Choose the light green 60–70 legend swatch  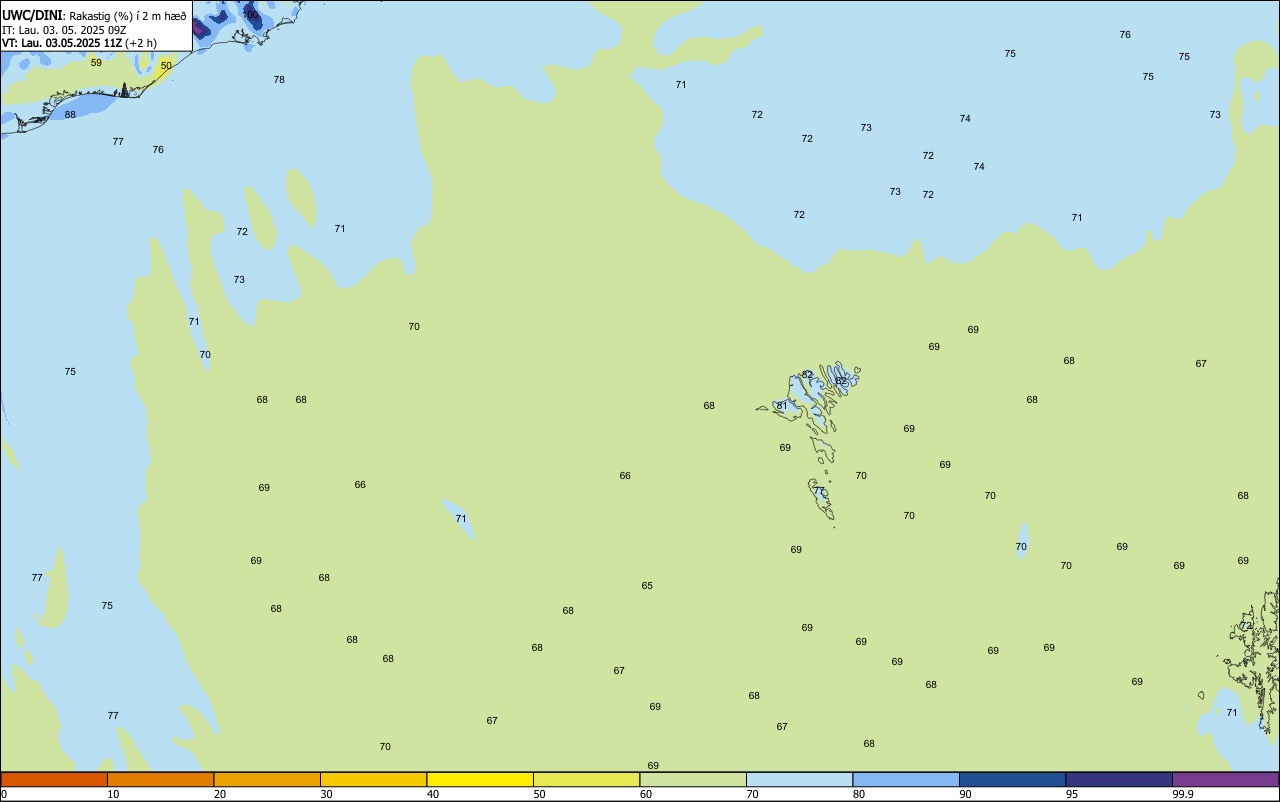(693, 779)
